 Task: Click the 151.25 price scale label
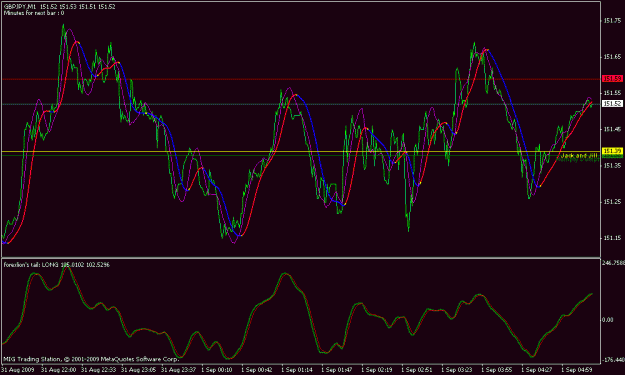(612, 202)
